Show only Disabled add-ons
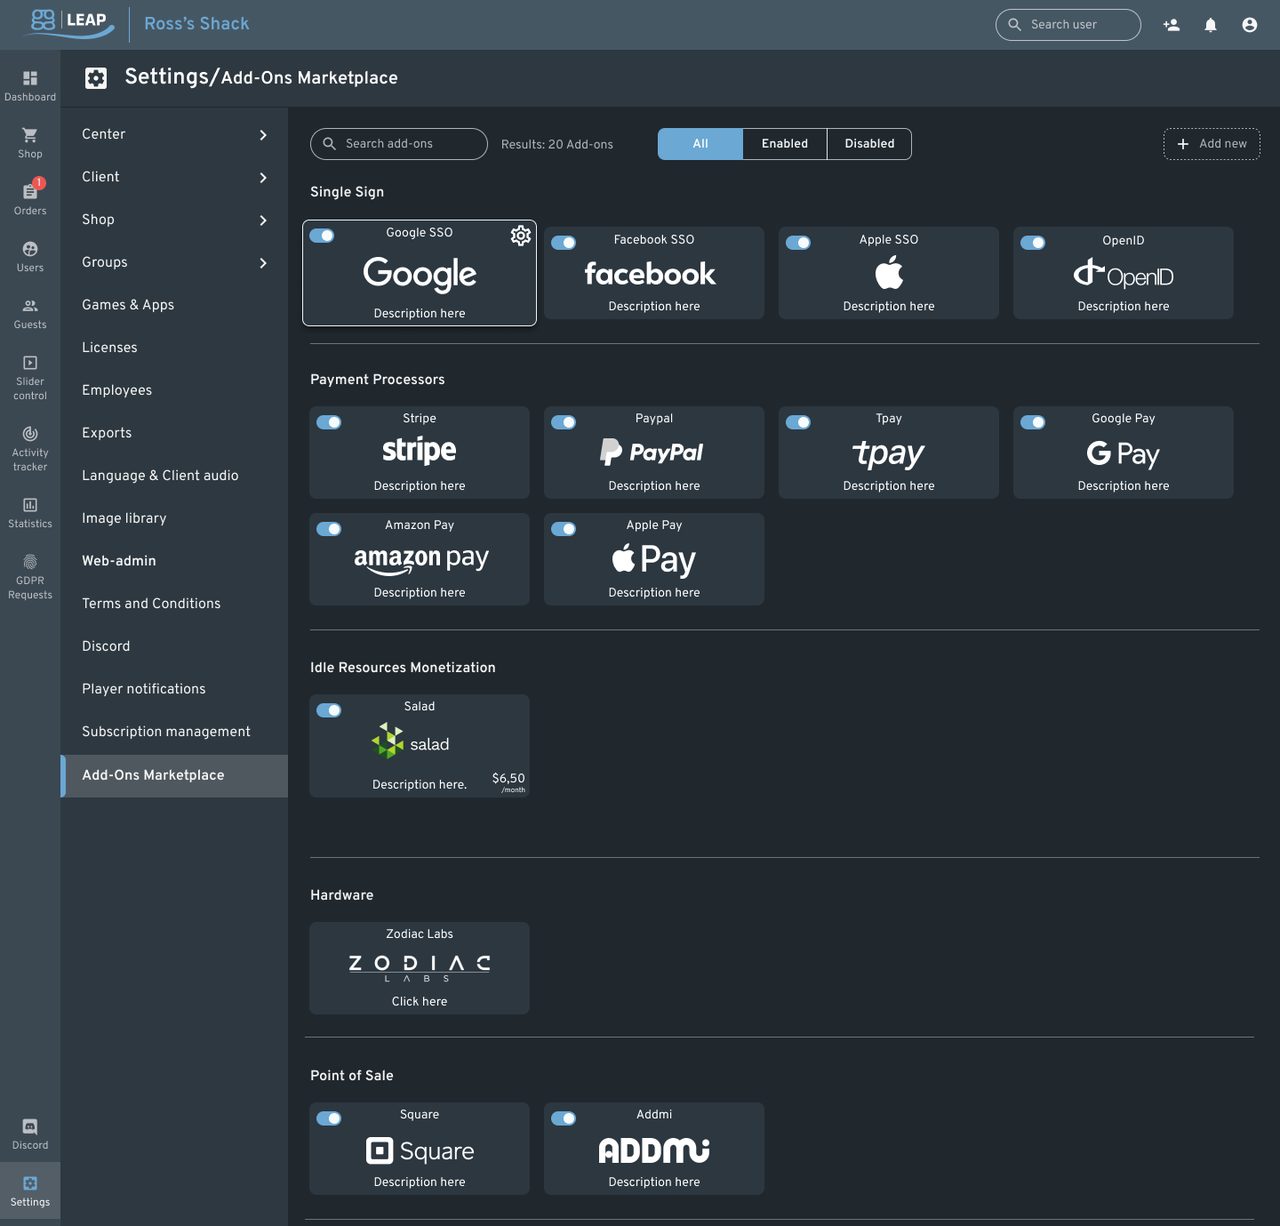Viewport: 1280px width, 1226px height. [x=869, y=144]
